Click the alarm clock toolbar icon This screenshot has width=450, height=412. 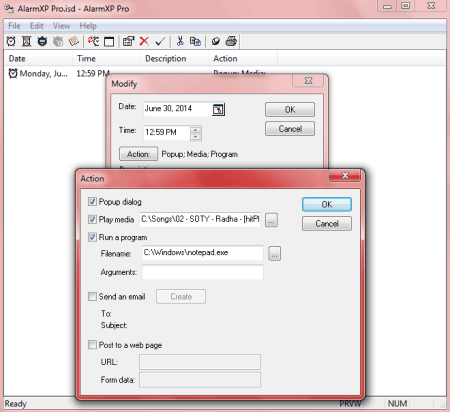tap(11, 41)
